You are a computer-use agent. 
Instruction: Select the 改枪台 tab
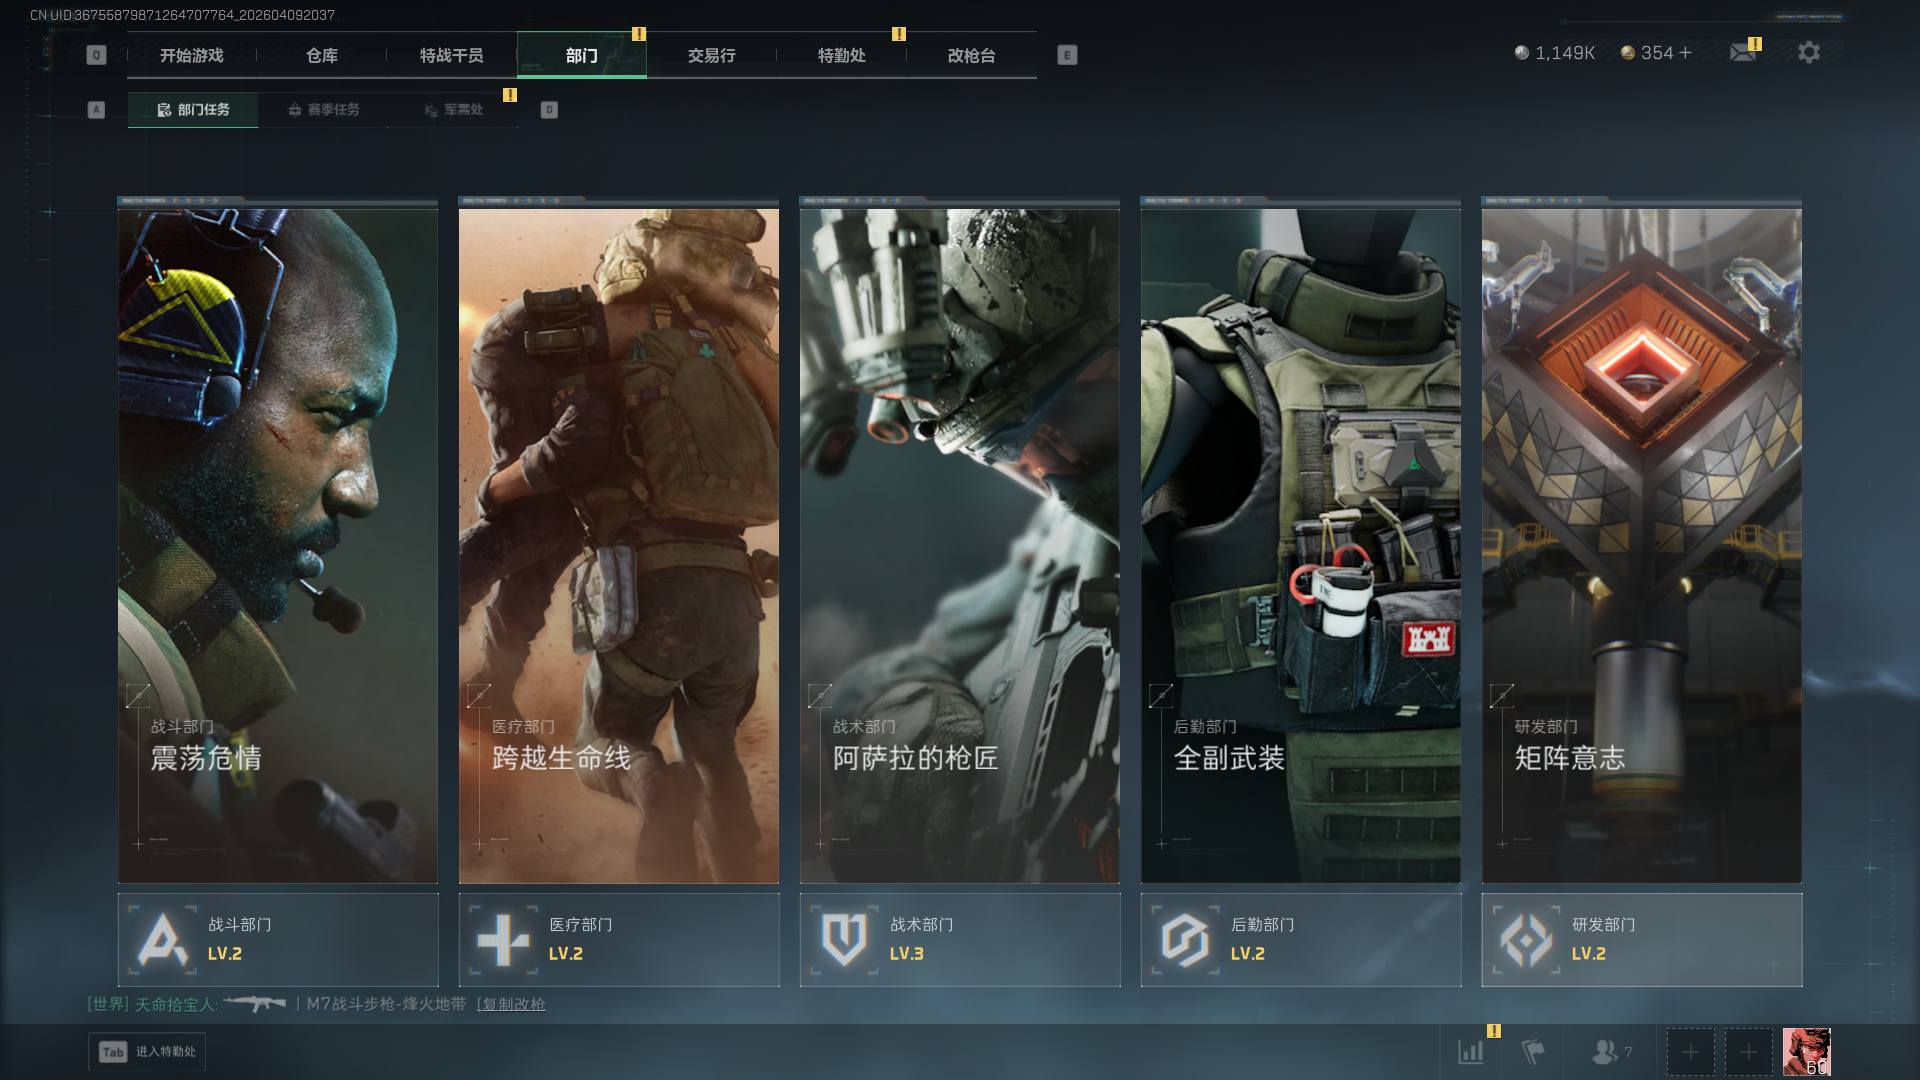tap(971, 55)
